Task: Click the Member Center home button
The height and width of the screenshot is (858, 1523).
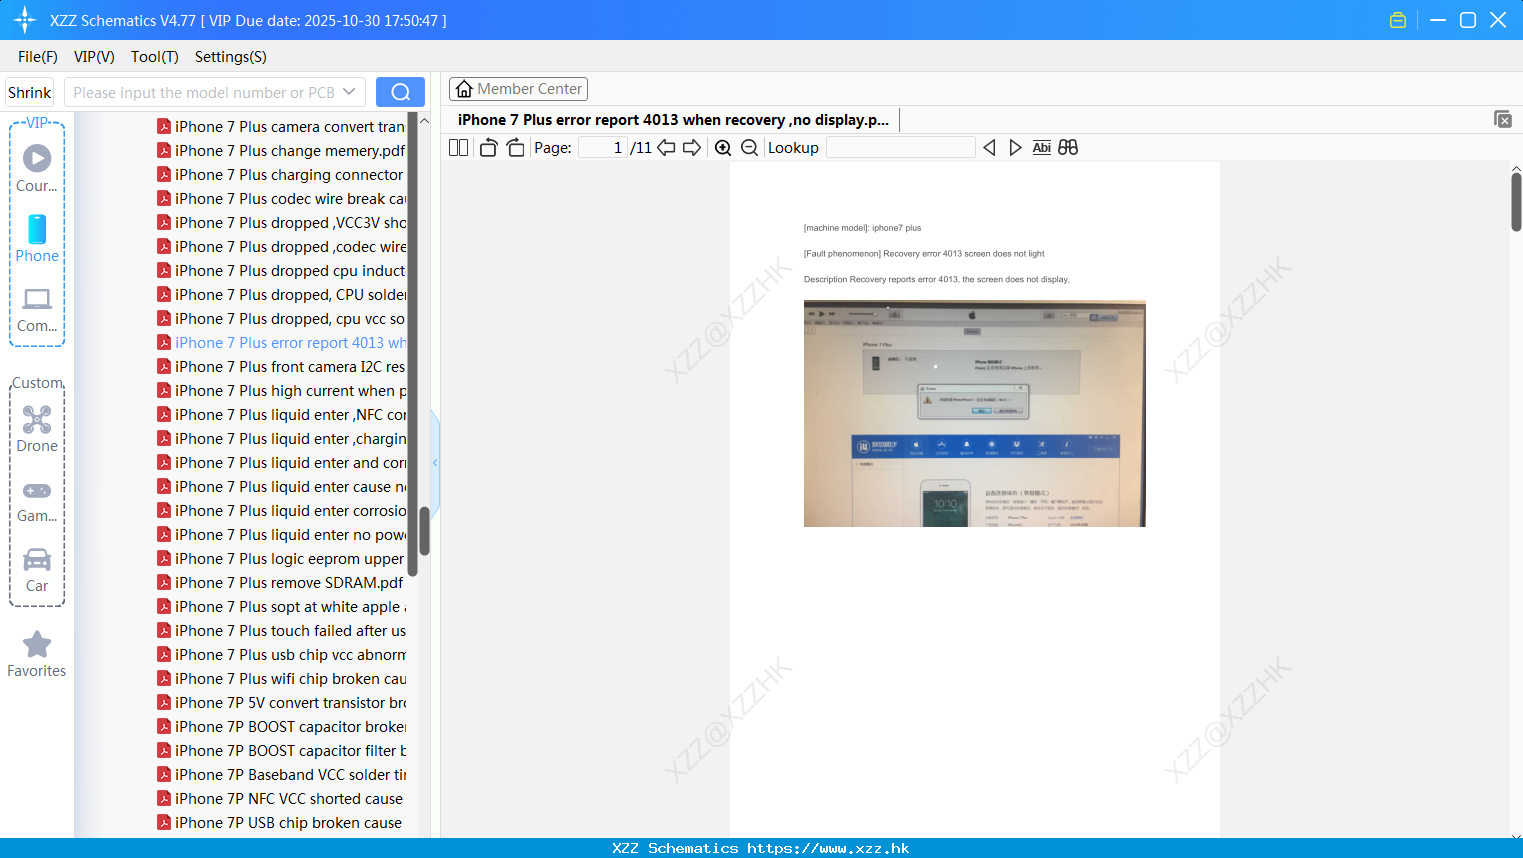Action: 518,89
